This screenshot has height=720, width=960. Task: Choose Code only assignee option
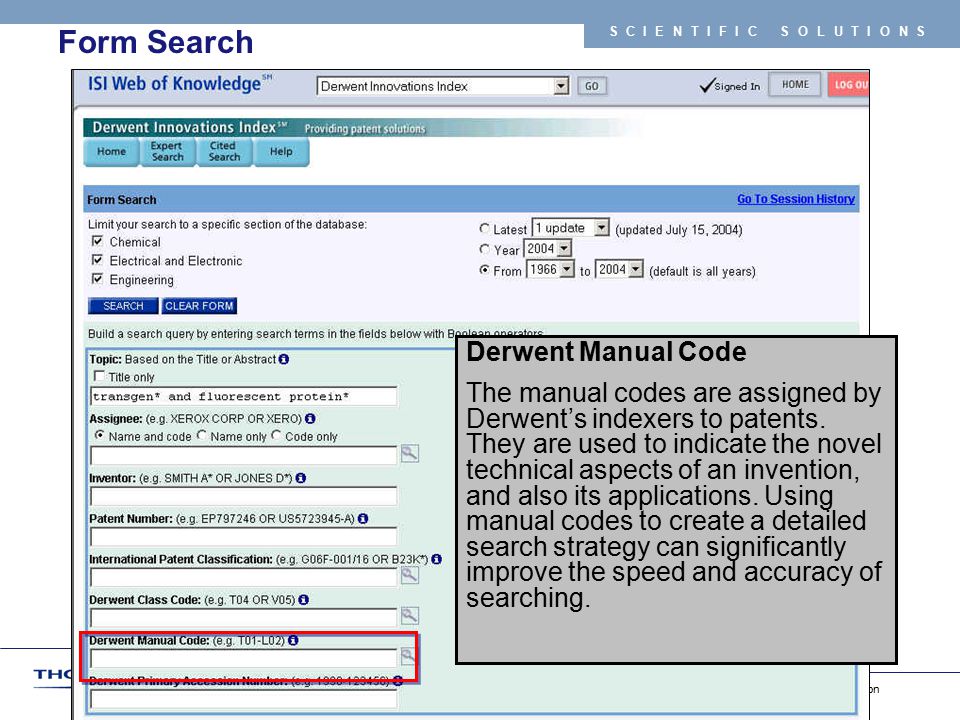click(x=276, y=435)
